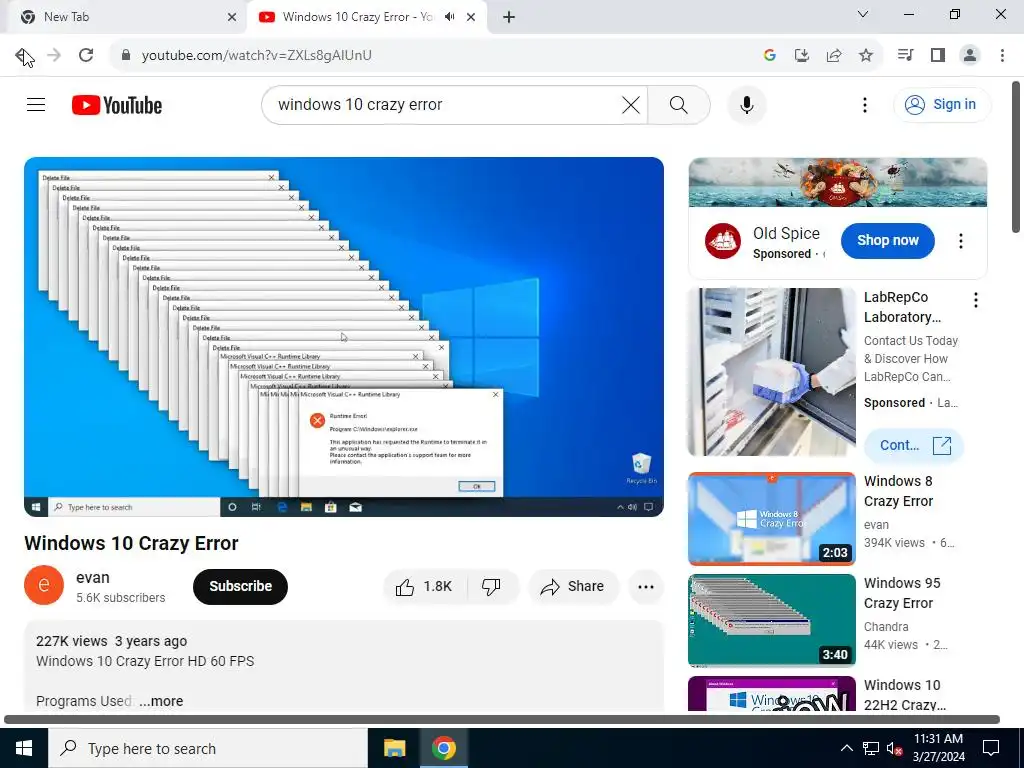Screen dimensions: 1024x768
Task: Close the New Tab tab
Action: coord(232,17)
